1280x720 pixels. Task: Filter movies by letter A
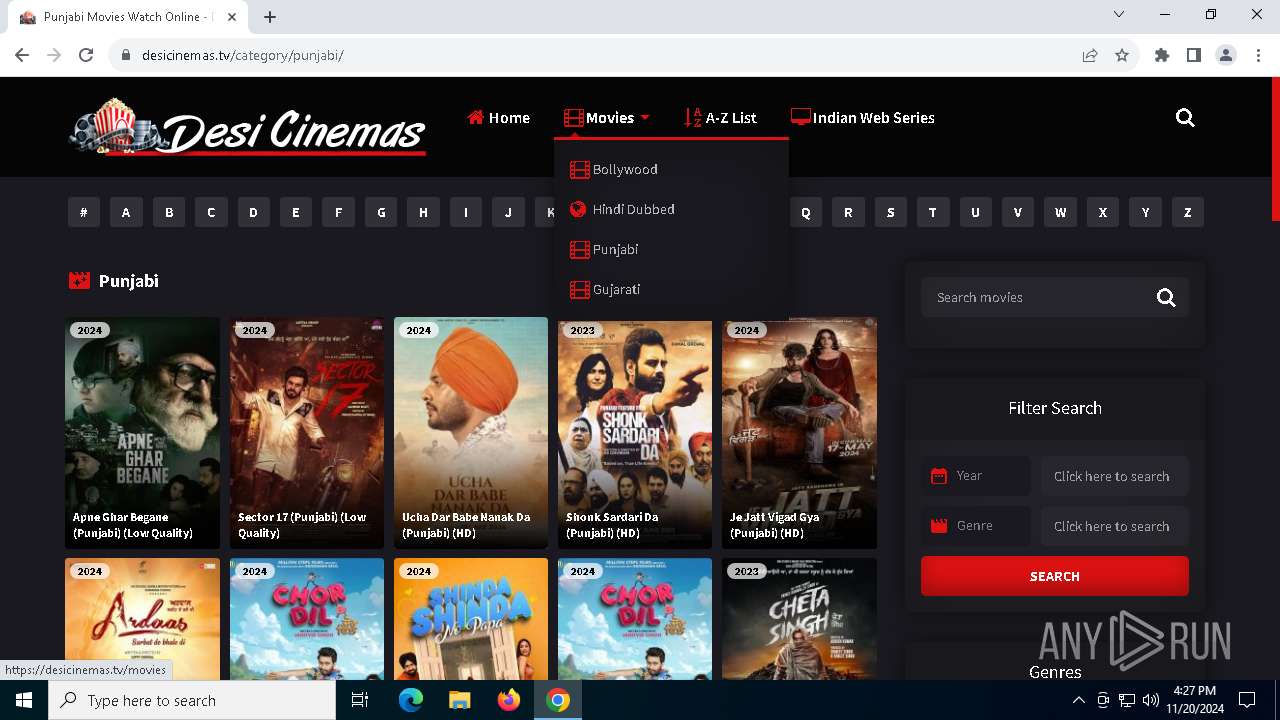126,212
